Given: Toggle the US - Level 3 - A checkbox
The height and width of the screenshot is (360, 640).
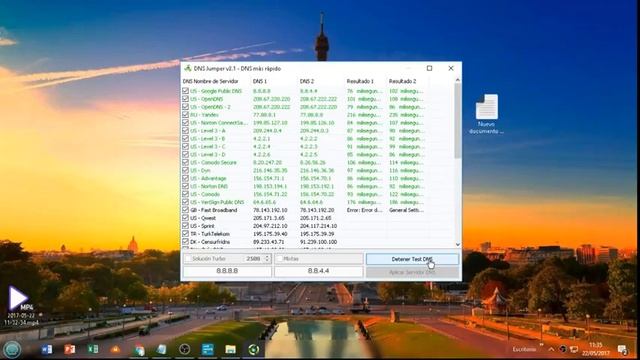Looking at the screenshot, I should coord(185,131).
